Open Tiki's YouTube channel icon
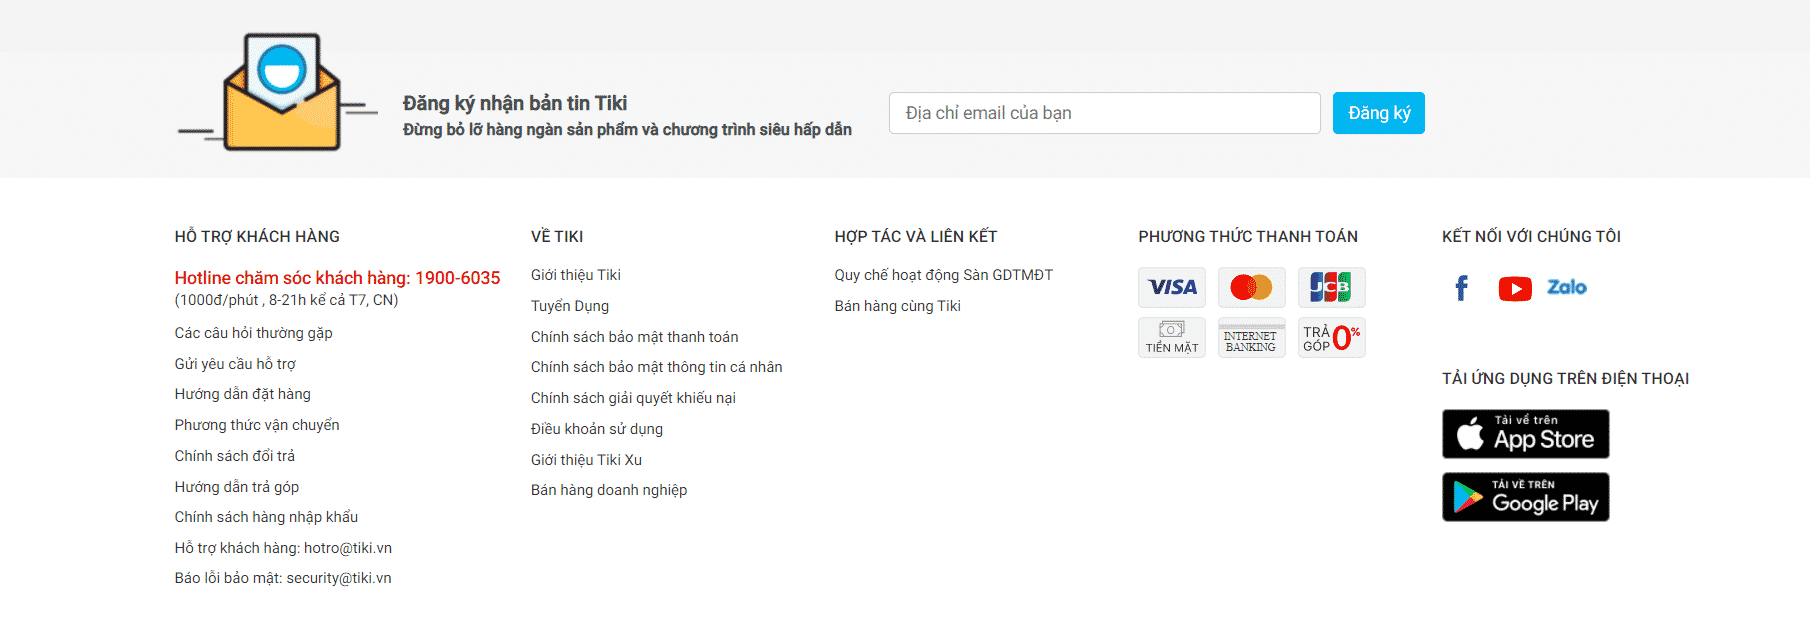Image resolution: width=1810 pixels, height=644 pixels. coord(1515,289)
